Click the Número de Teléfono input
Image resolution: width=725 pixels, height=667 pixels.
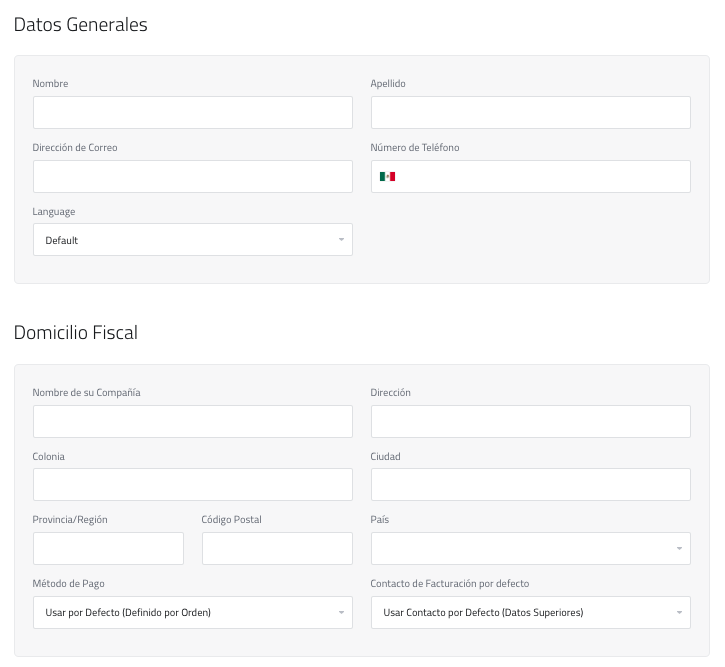pos(545,177)
